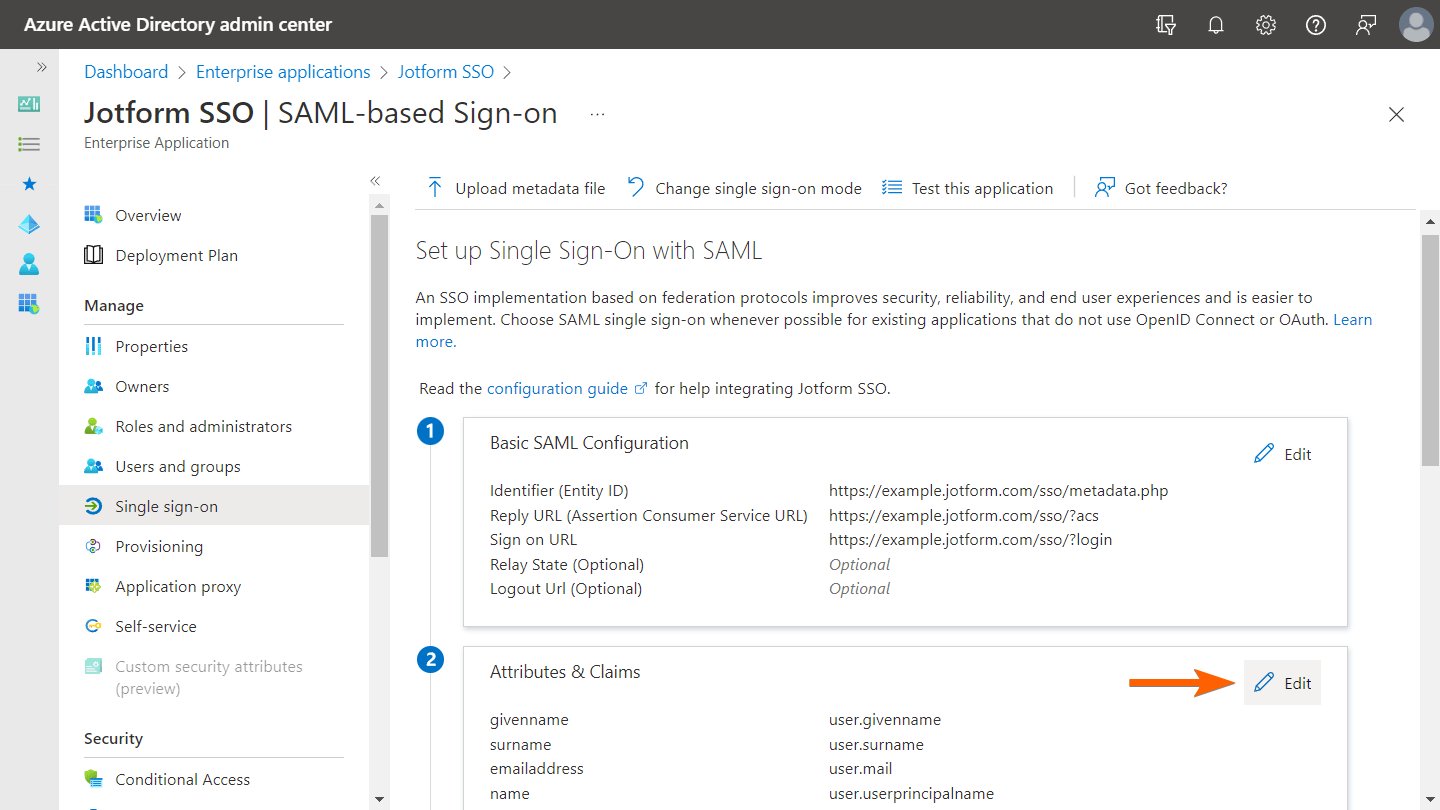This screenshot has height=810, width=1440.
Task: Click the Favorites star icon in left rail
Action: (29, 184)
